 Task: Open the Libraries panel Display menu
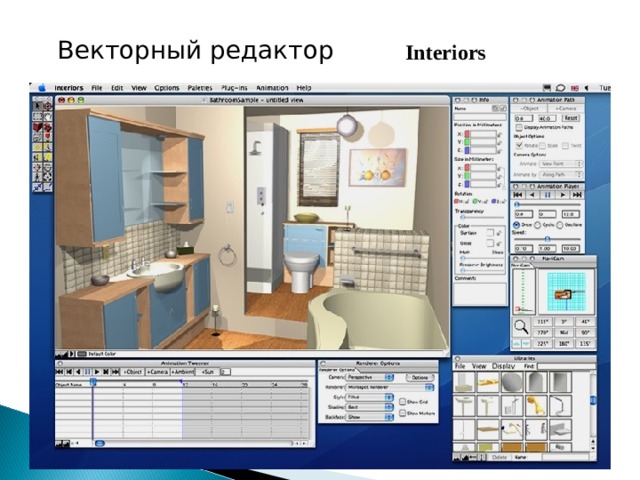[x=504, y=367]
